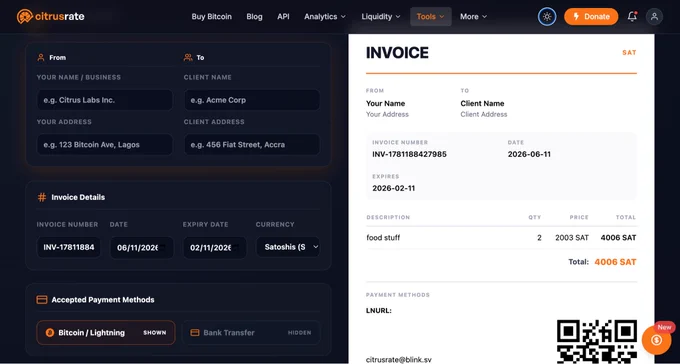
Task: Click the 2003 SAT price value
Action: click(x=572, y=237)
